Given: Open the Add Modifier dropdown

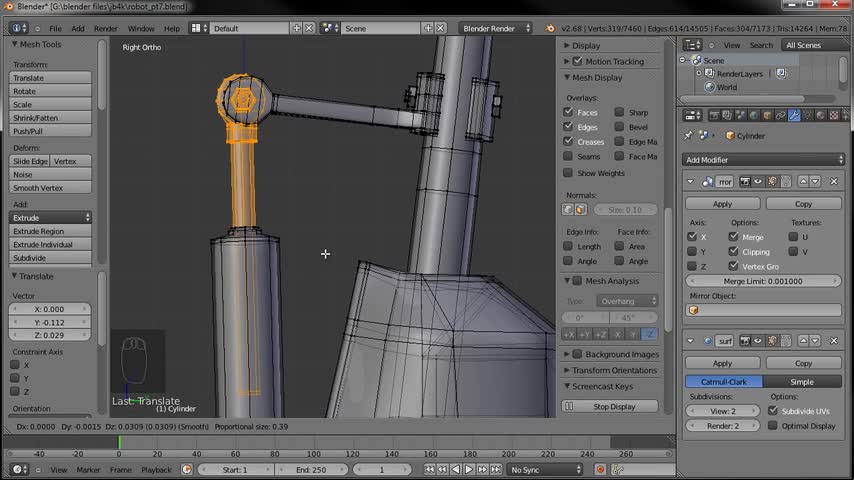Looking at the screenshot, I should (x=764, y=160).
